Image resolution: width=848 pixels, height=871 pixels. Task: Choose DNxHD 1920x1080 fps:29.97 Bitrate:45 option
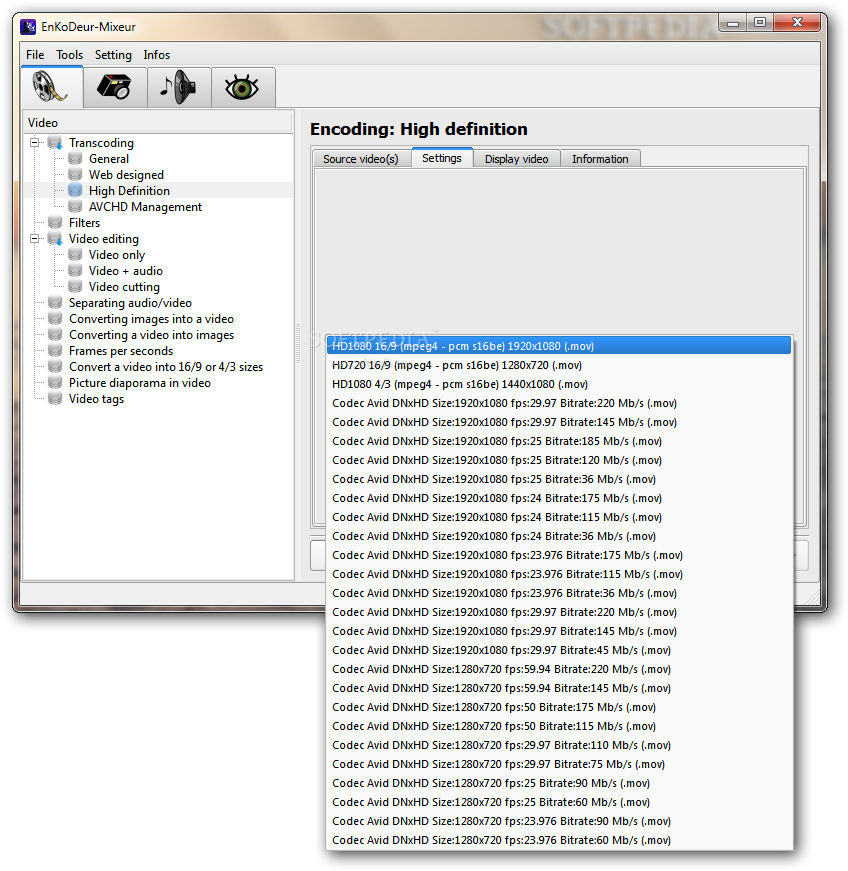tap(559, 650)
